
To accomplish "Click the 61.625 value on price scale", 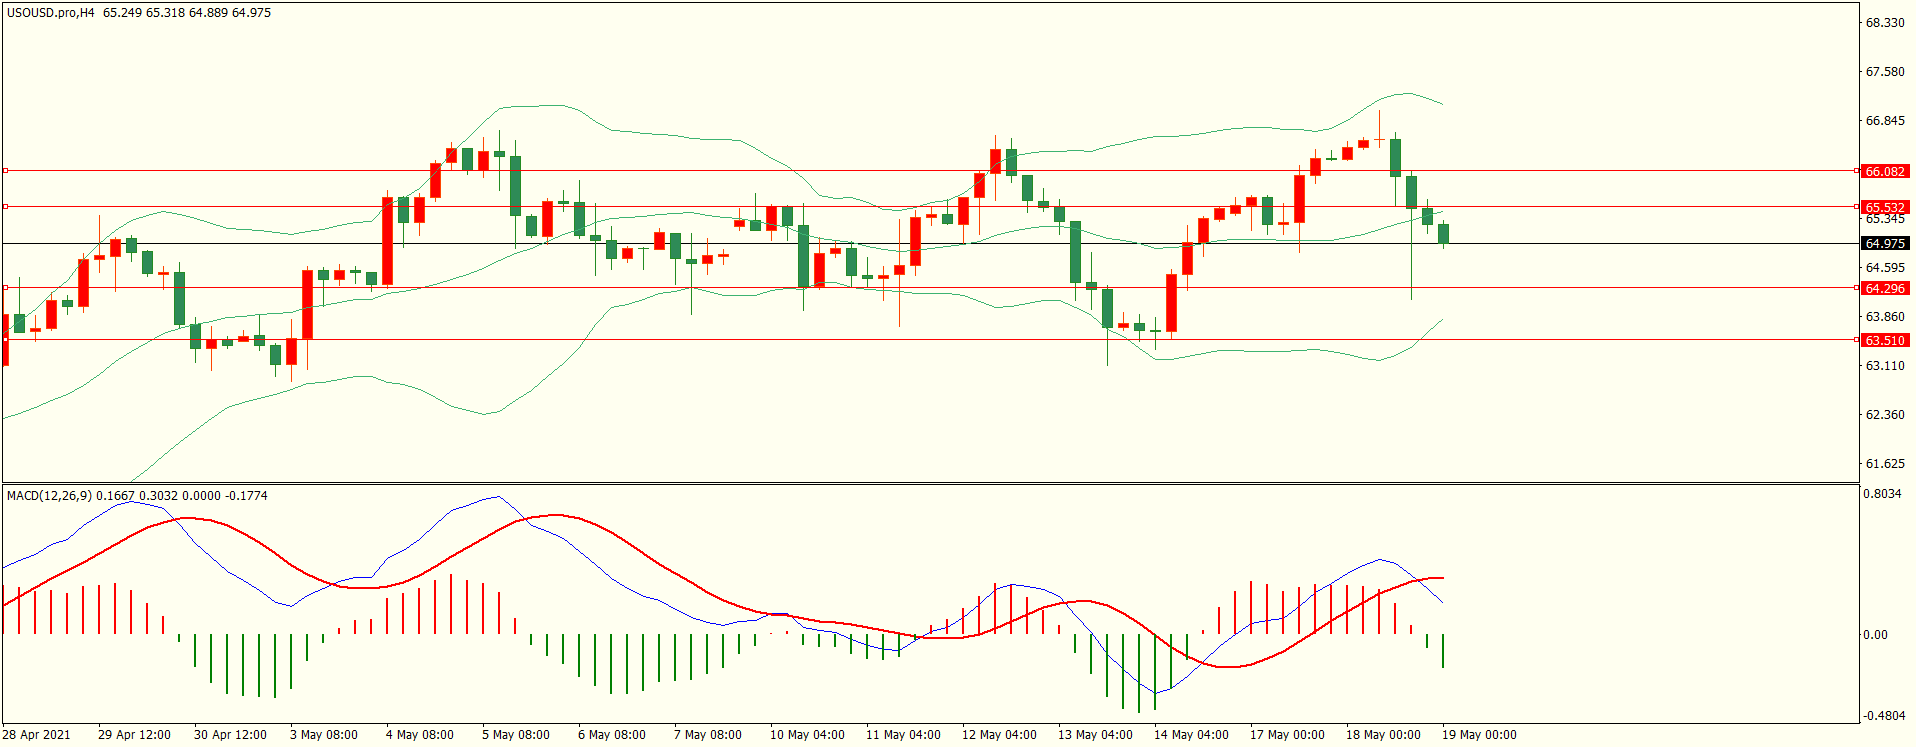I will [1885, 463].
